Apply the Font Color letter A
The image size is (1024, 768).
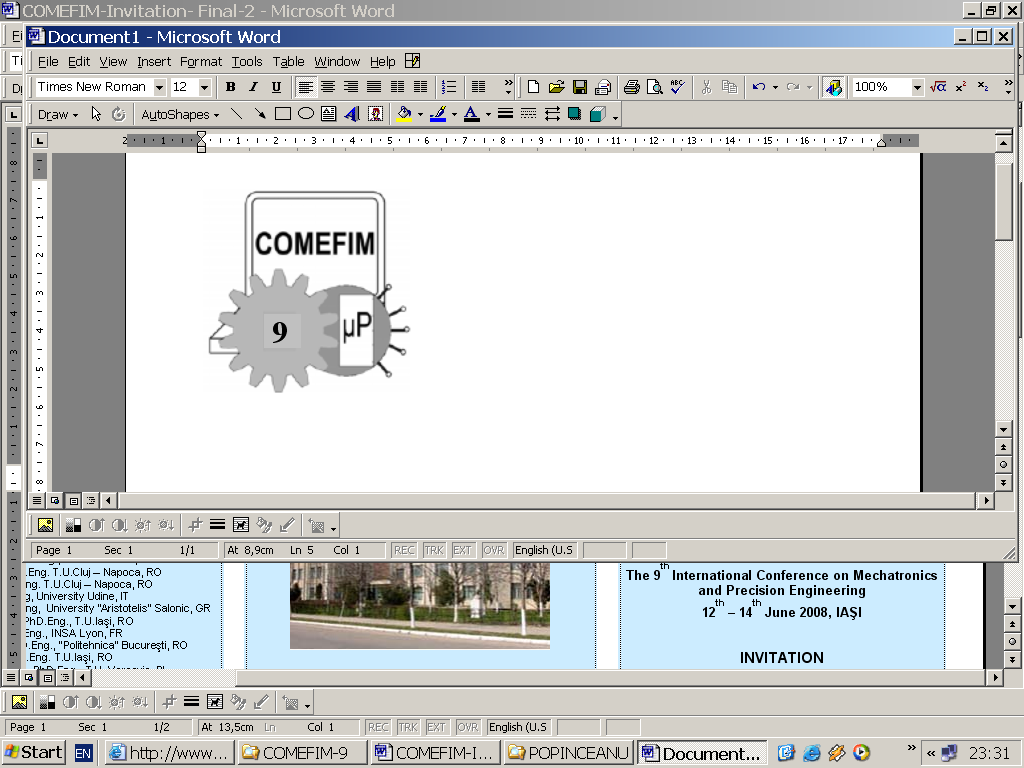(x=472, y=114)
